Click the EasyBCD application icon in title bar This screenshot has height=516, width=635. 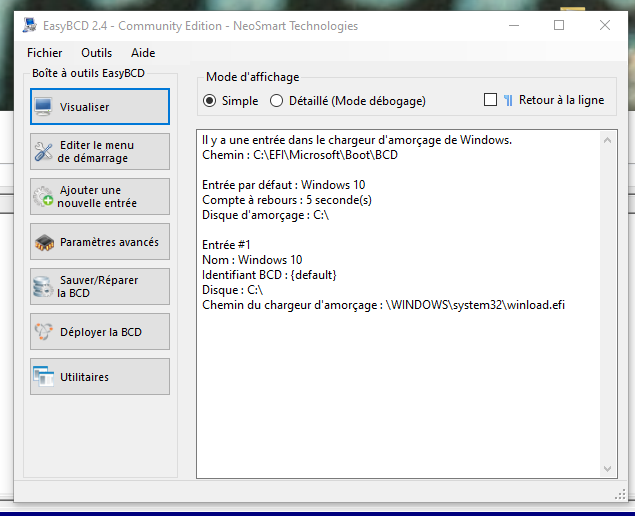click(x=30, y=26)
